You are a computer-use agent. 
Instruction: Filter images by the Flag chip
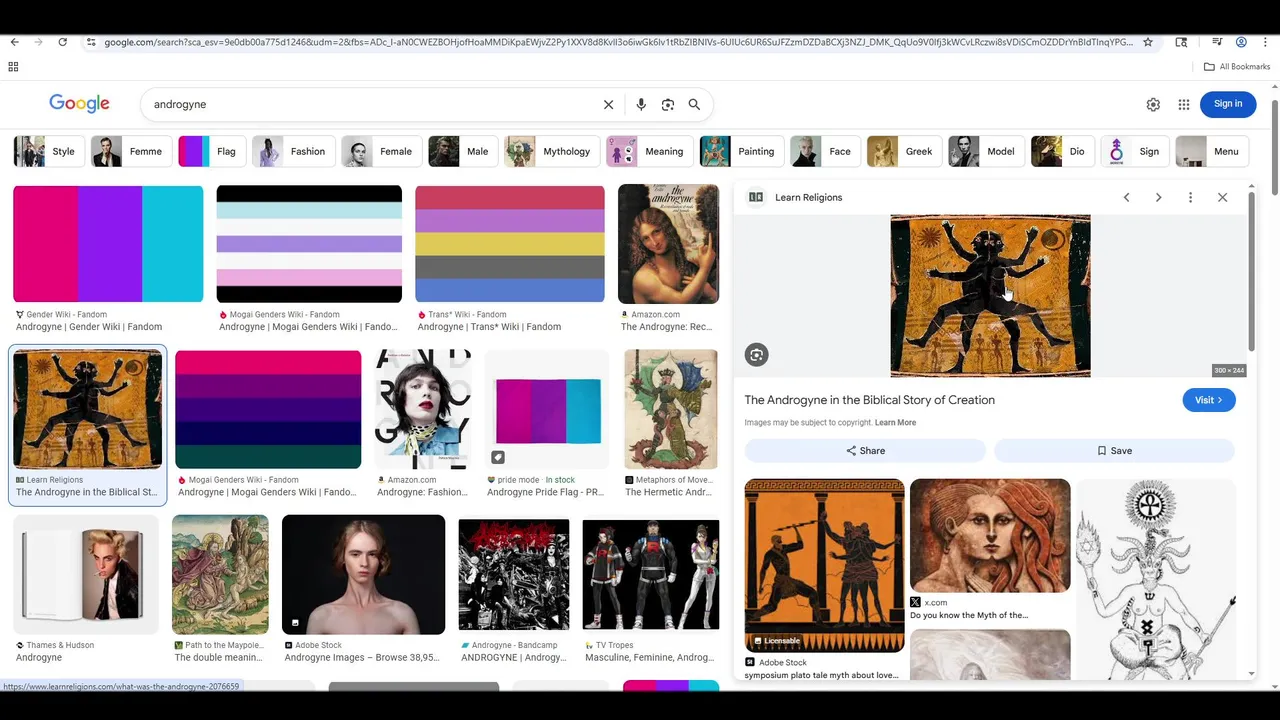click(211, 151)
